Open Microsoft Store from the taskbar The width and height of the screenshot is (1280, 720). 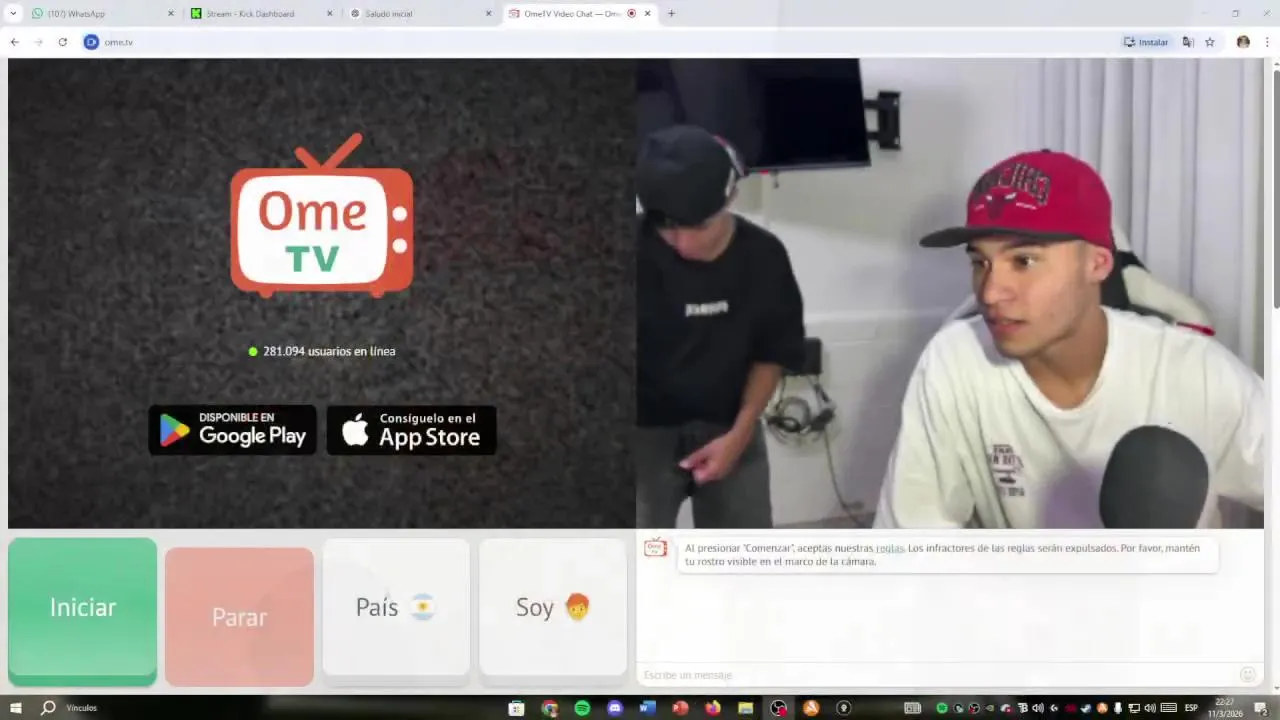[x=516, y=708]
